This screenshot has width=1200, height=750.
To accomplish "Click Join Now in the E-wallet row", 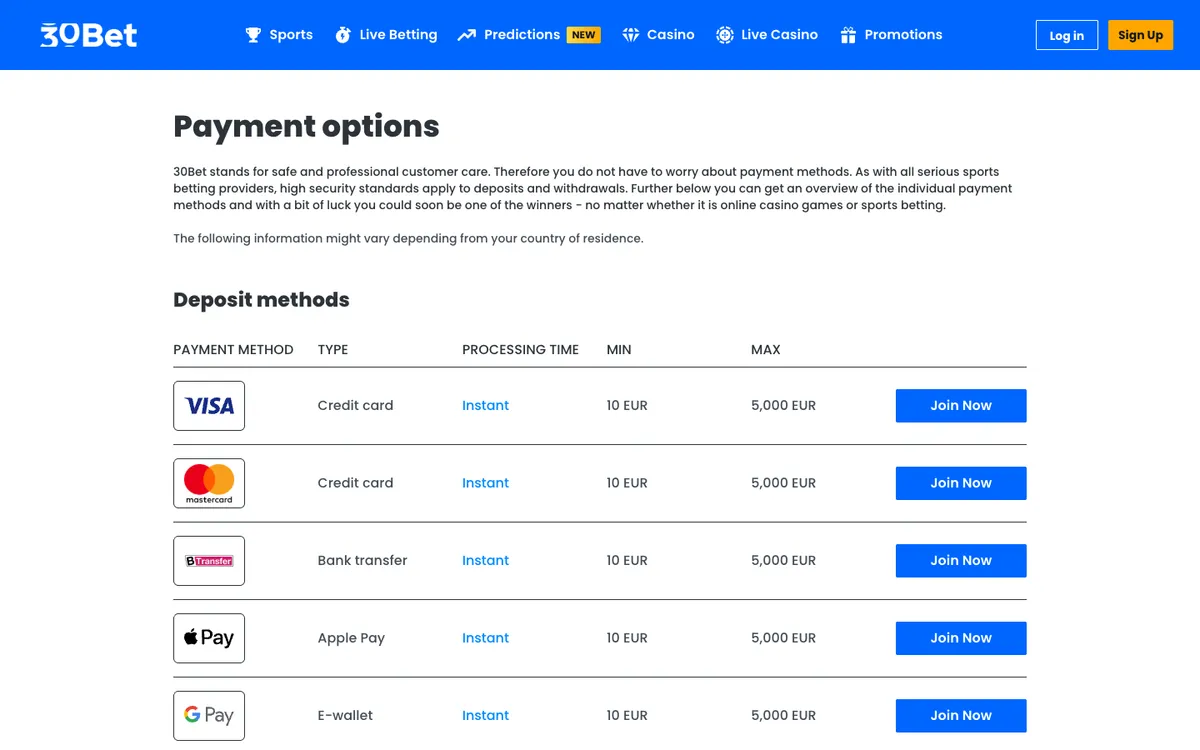I will pos(961,716).
